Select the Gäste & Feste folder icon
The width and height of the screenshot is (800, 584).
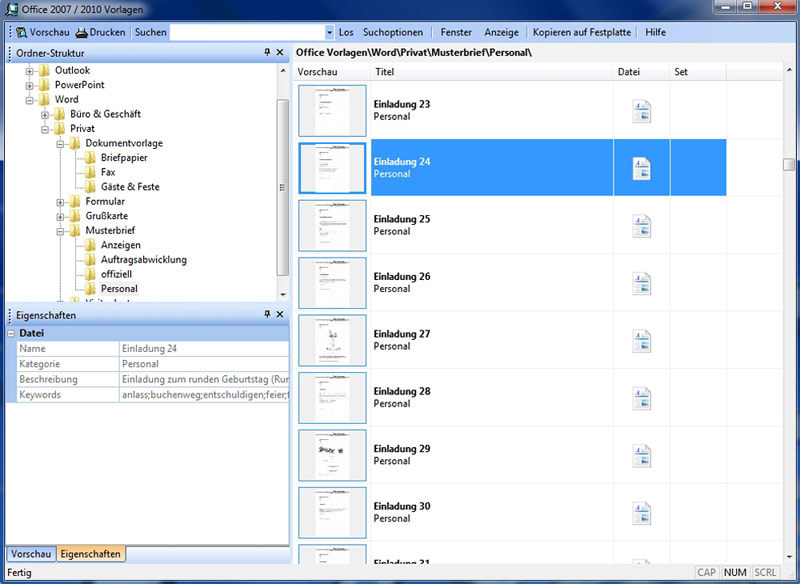pyautogui.click(x=90, y=187)
